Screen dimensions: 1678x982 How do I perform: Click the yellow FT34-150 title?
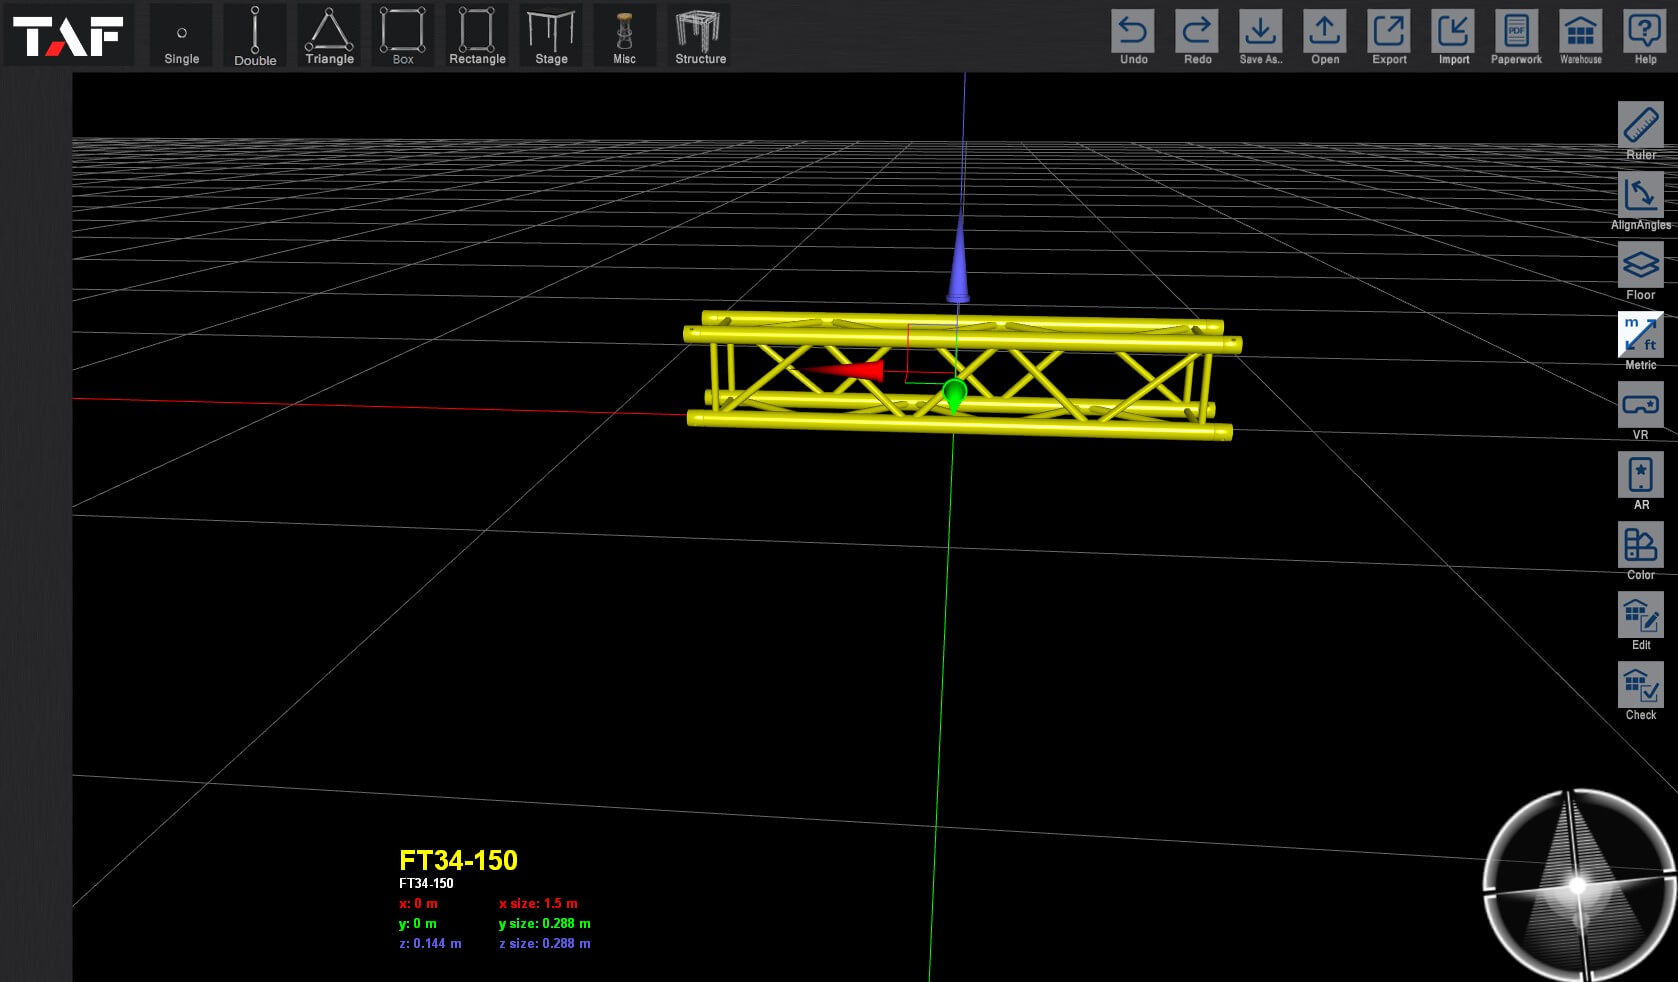coord(458,860)
